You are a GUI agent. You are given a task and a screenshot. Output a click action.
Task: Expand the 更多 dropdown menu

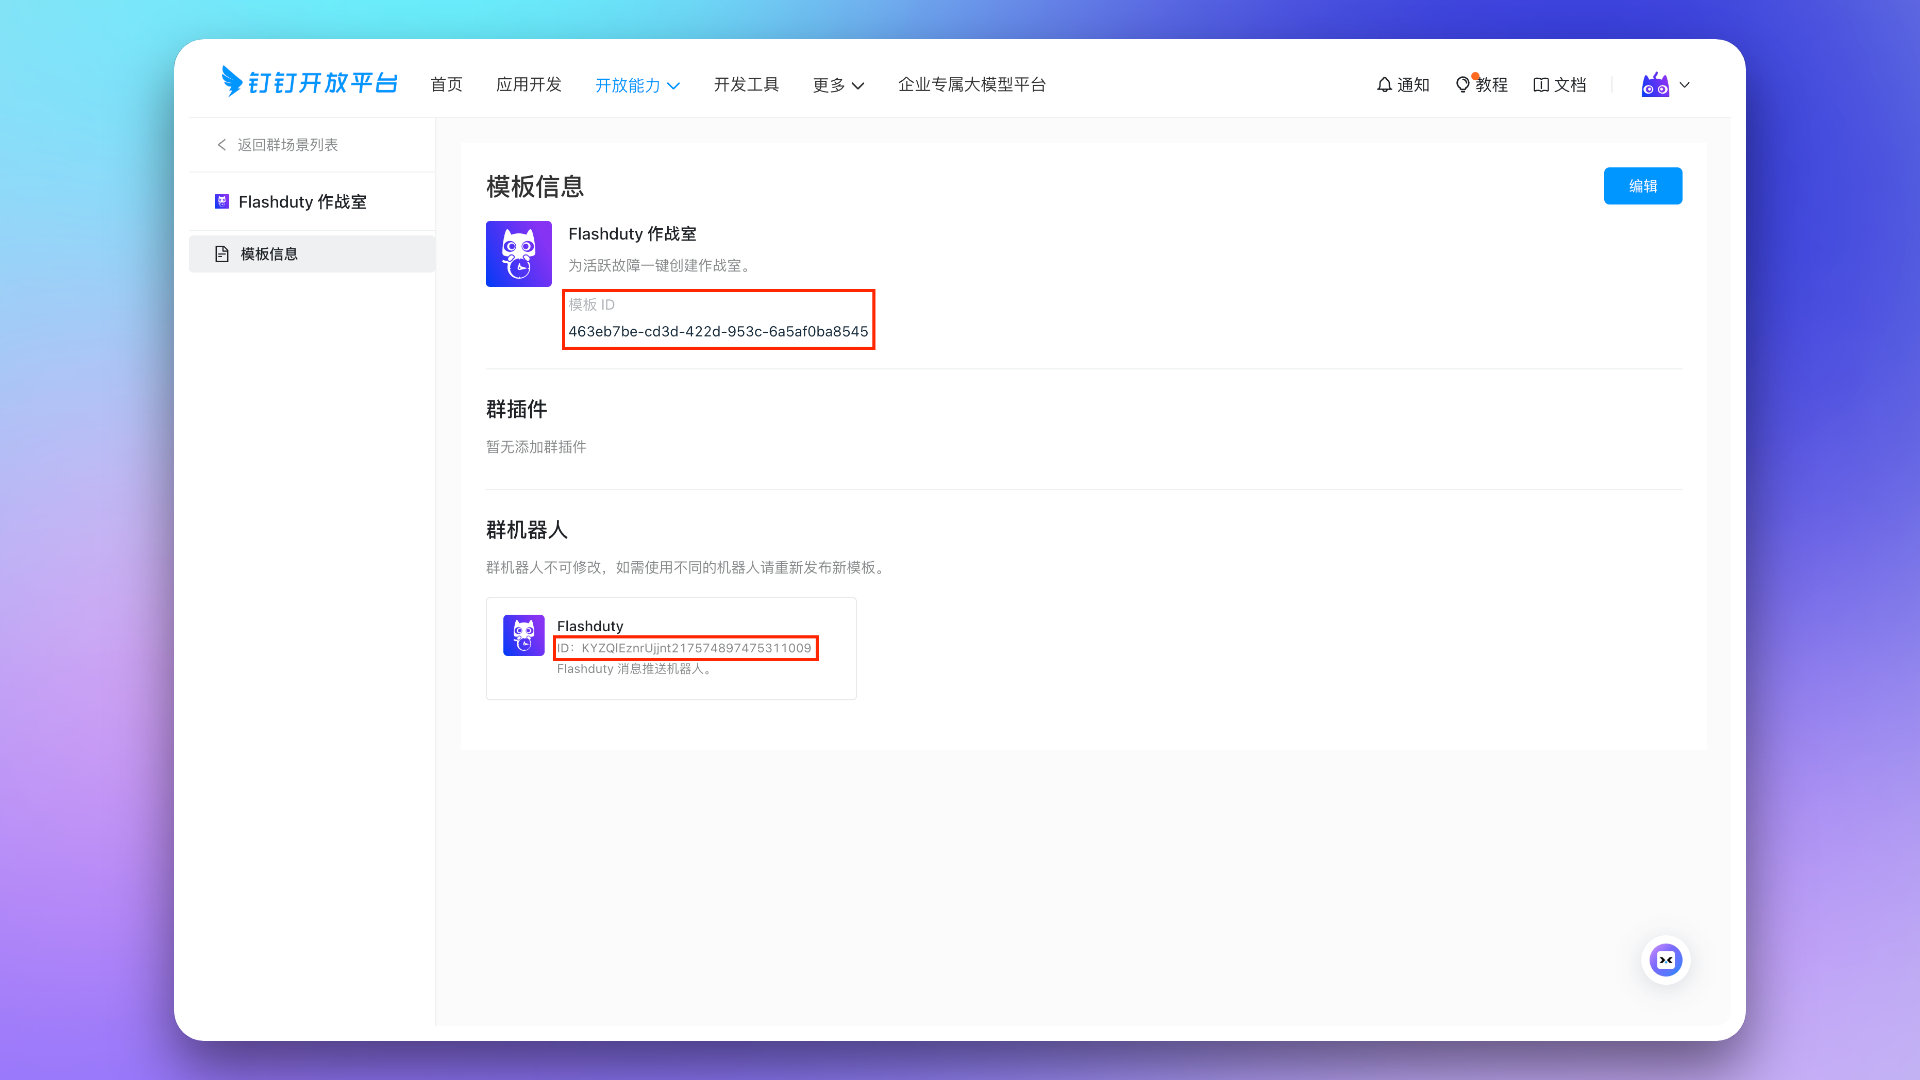coord(838,85)
